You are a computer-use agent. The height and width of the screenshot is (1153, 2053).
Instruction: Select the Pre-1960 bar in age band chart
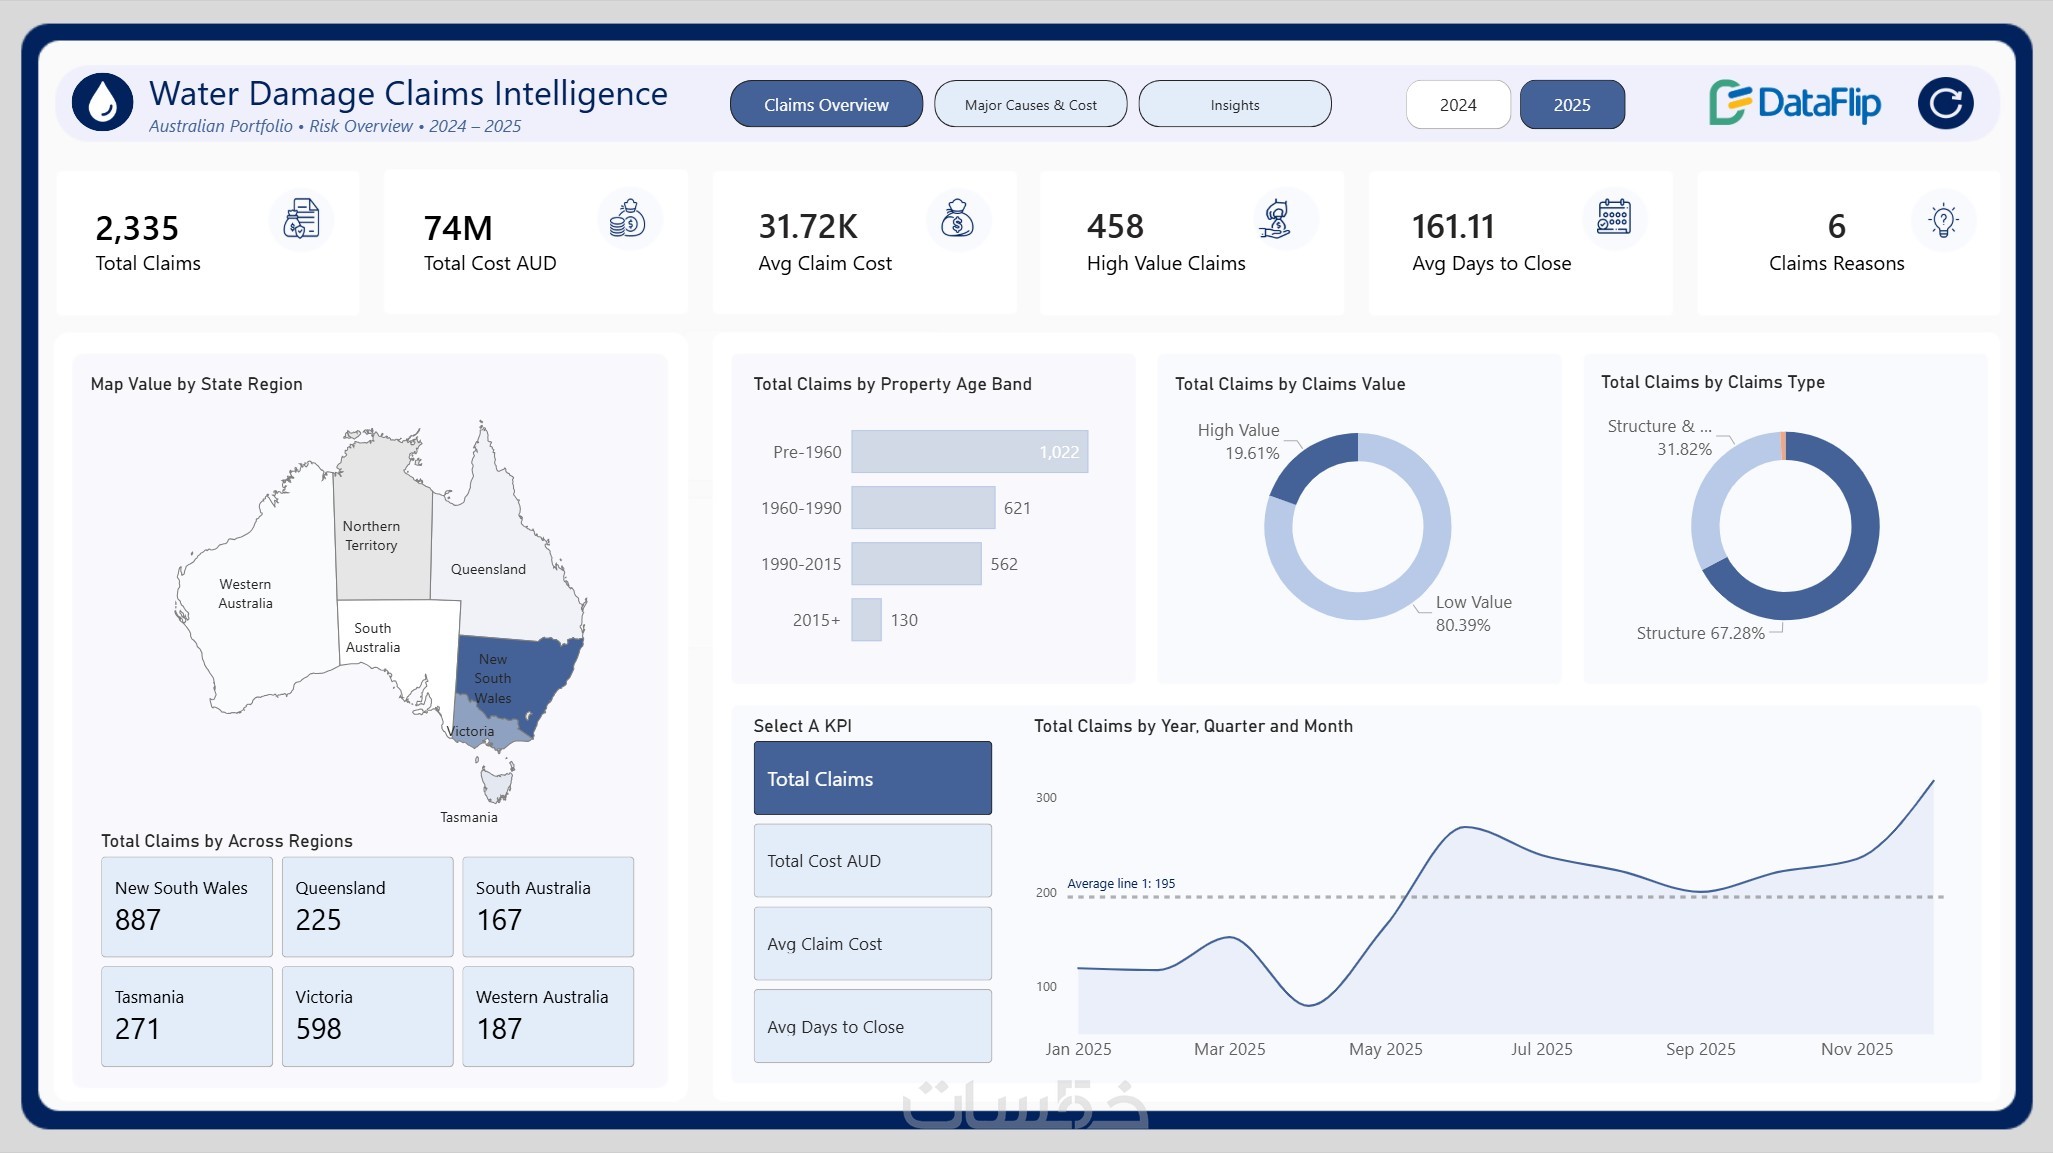point(969,452)
